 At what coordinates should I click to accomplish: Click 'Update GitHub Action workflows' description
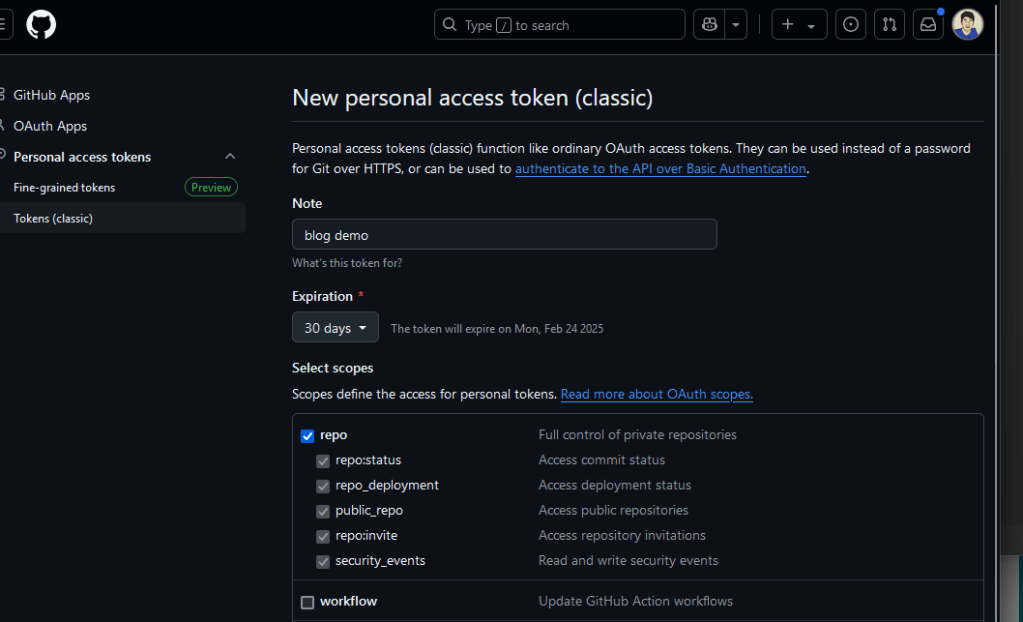click(x=635, y=601)
